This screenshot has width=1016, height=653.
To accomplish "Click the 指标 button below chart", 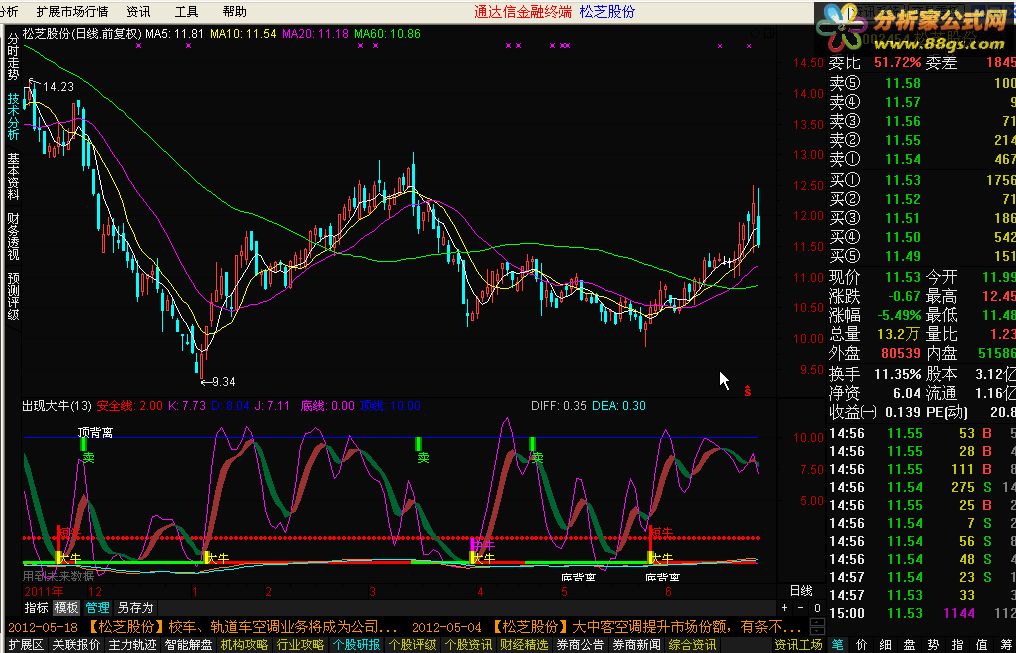I will tap(36, 608).
